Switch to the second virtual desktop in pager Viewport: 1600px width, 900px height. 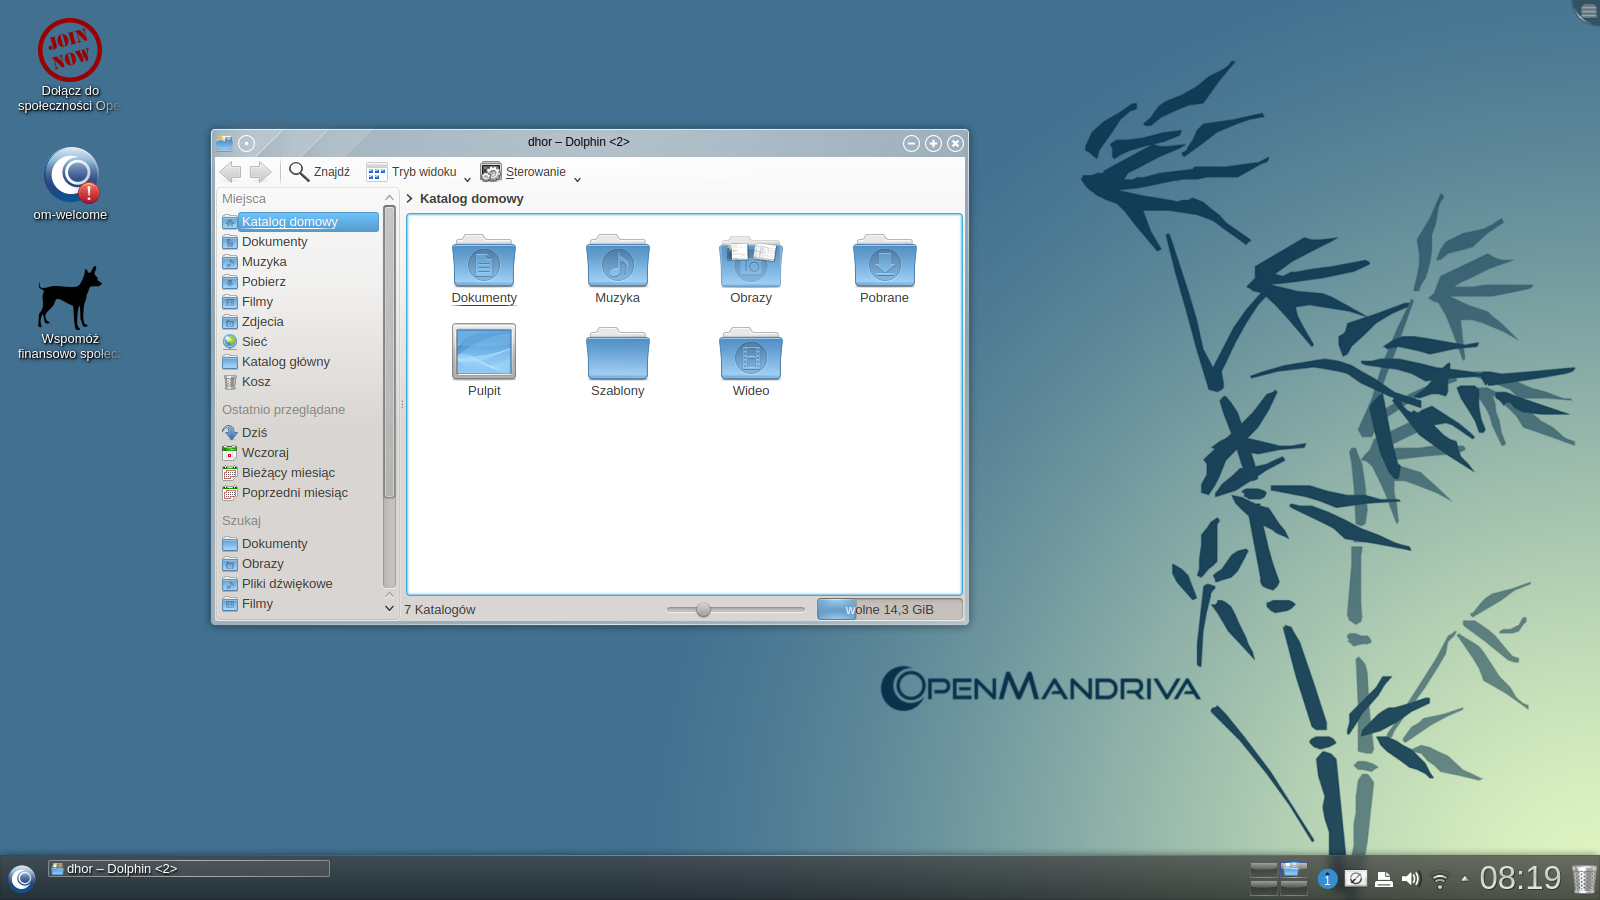click(x=1293, y=870)
